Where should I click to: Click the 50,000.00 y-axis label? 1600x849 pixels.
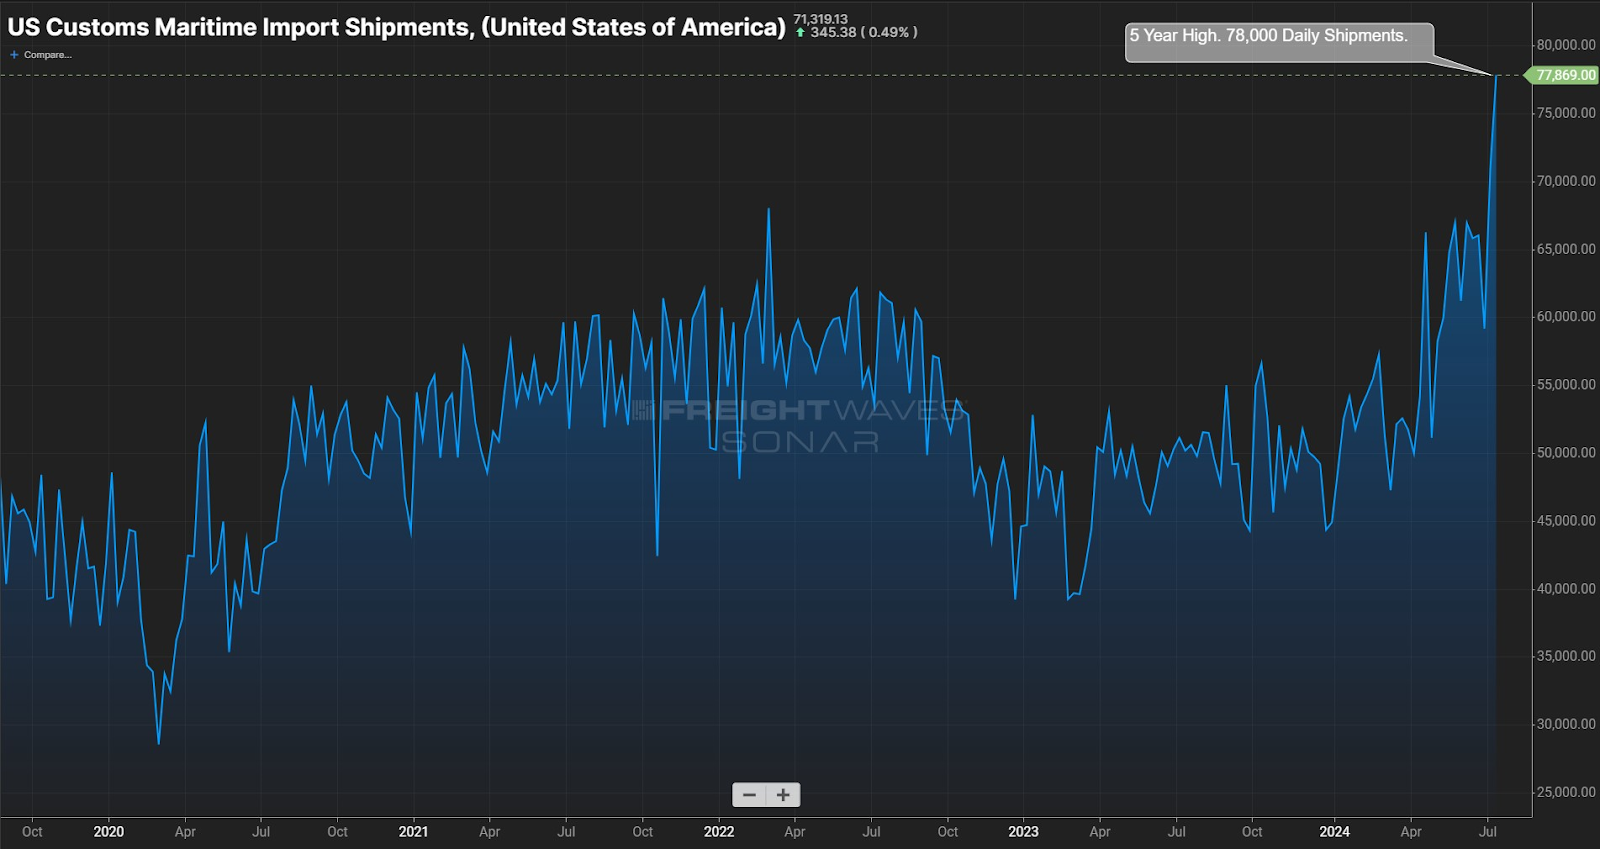pos(1566,453)
